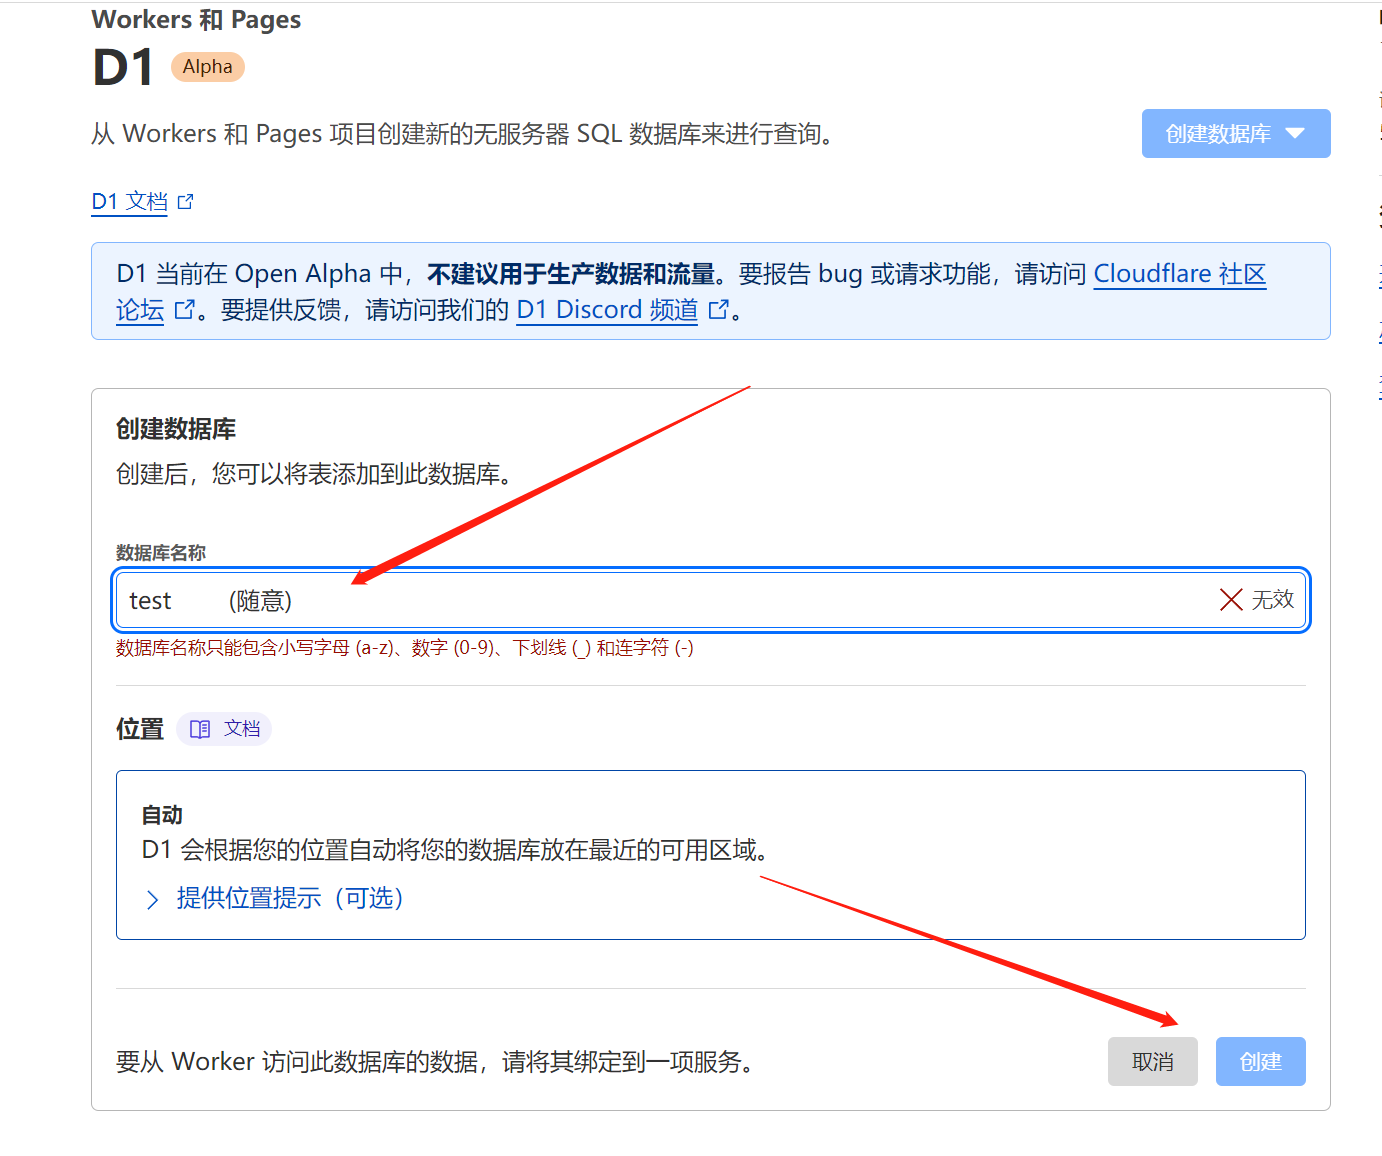This screenshot has width=1382, height=1156.
Task: Open the 创建数据库 dropdown menu
Action: pos(1236,133)
